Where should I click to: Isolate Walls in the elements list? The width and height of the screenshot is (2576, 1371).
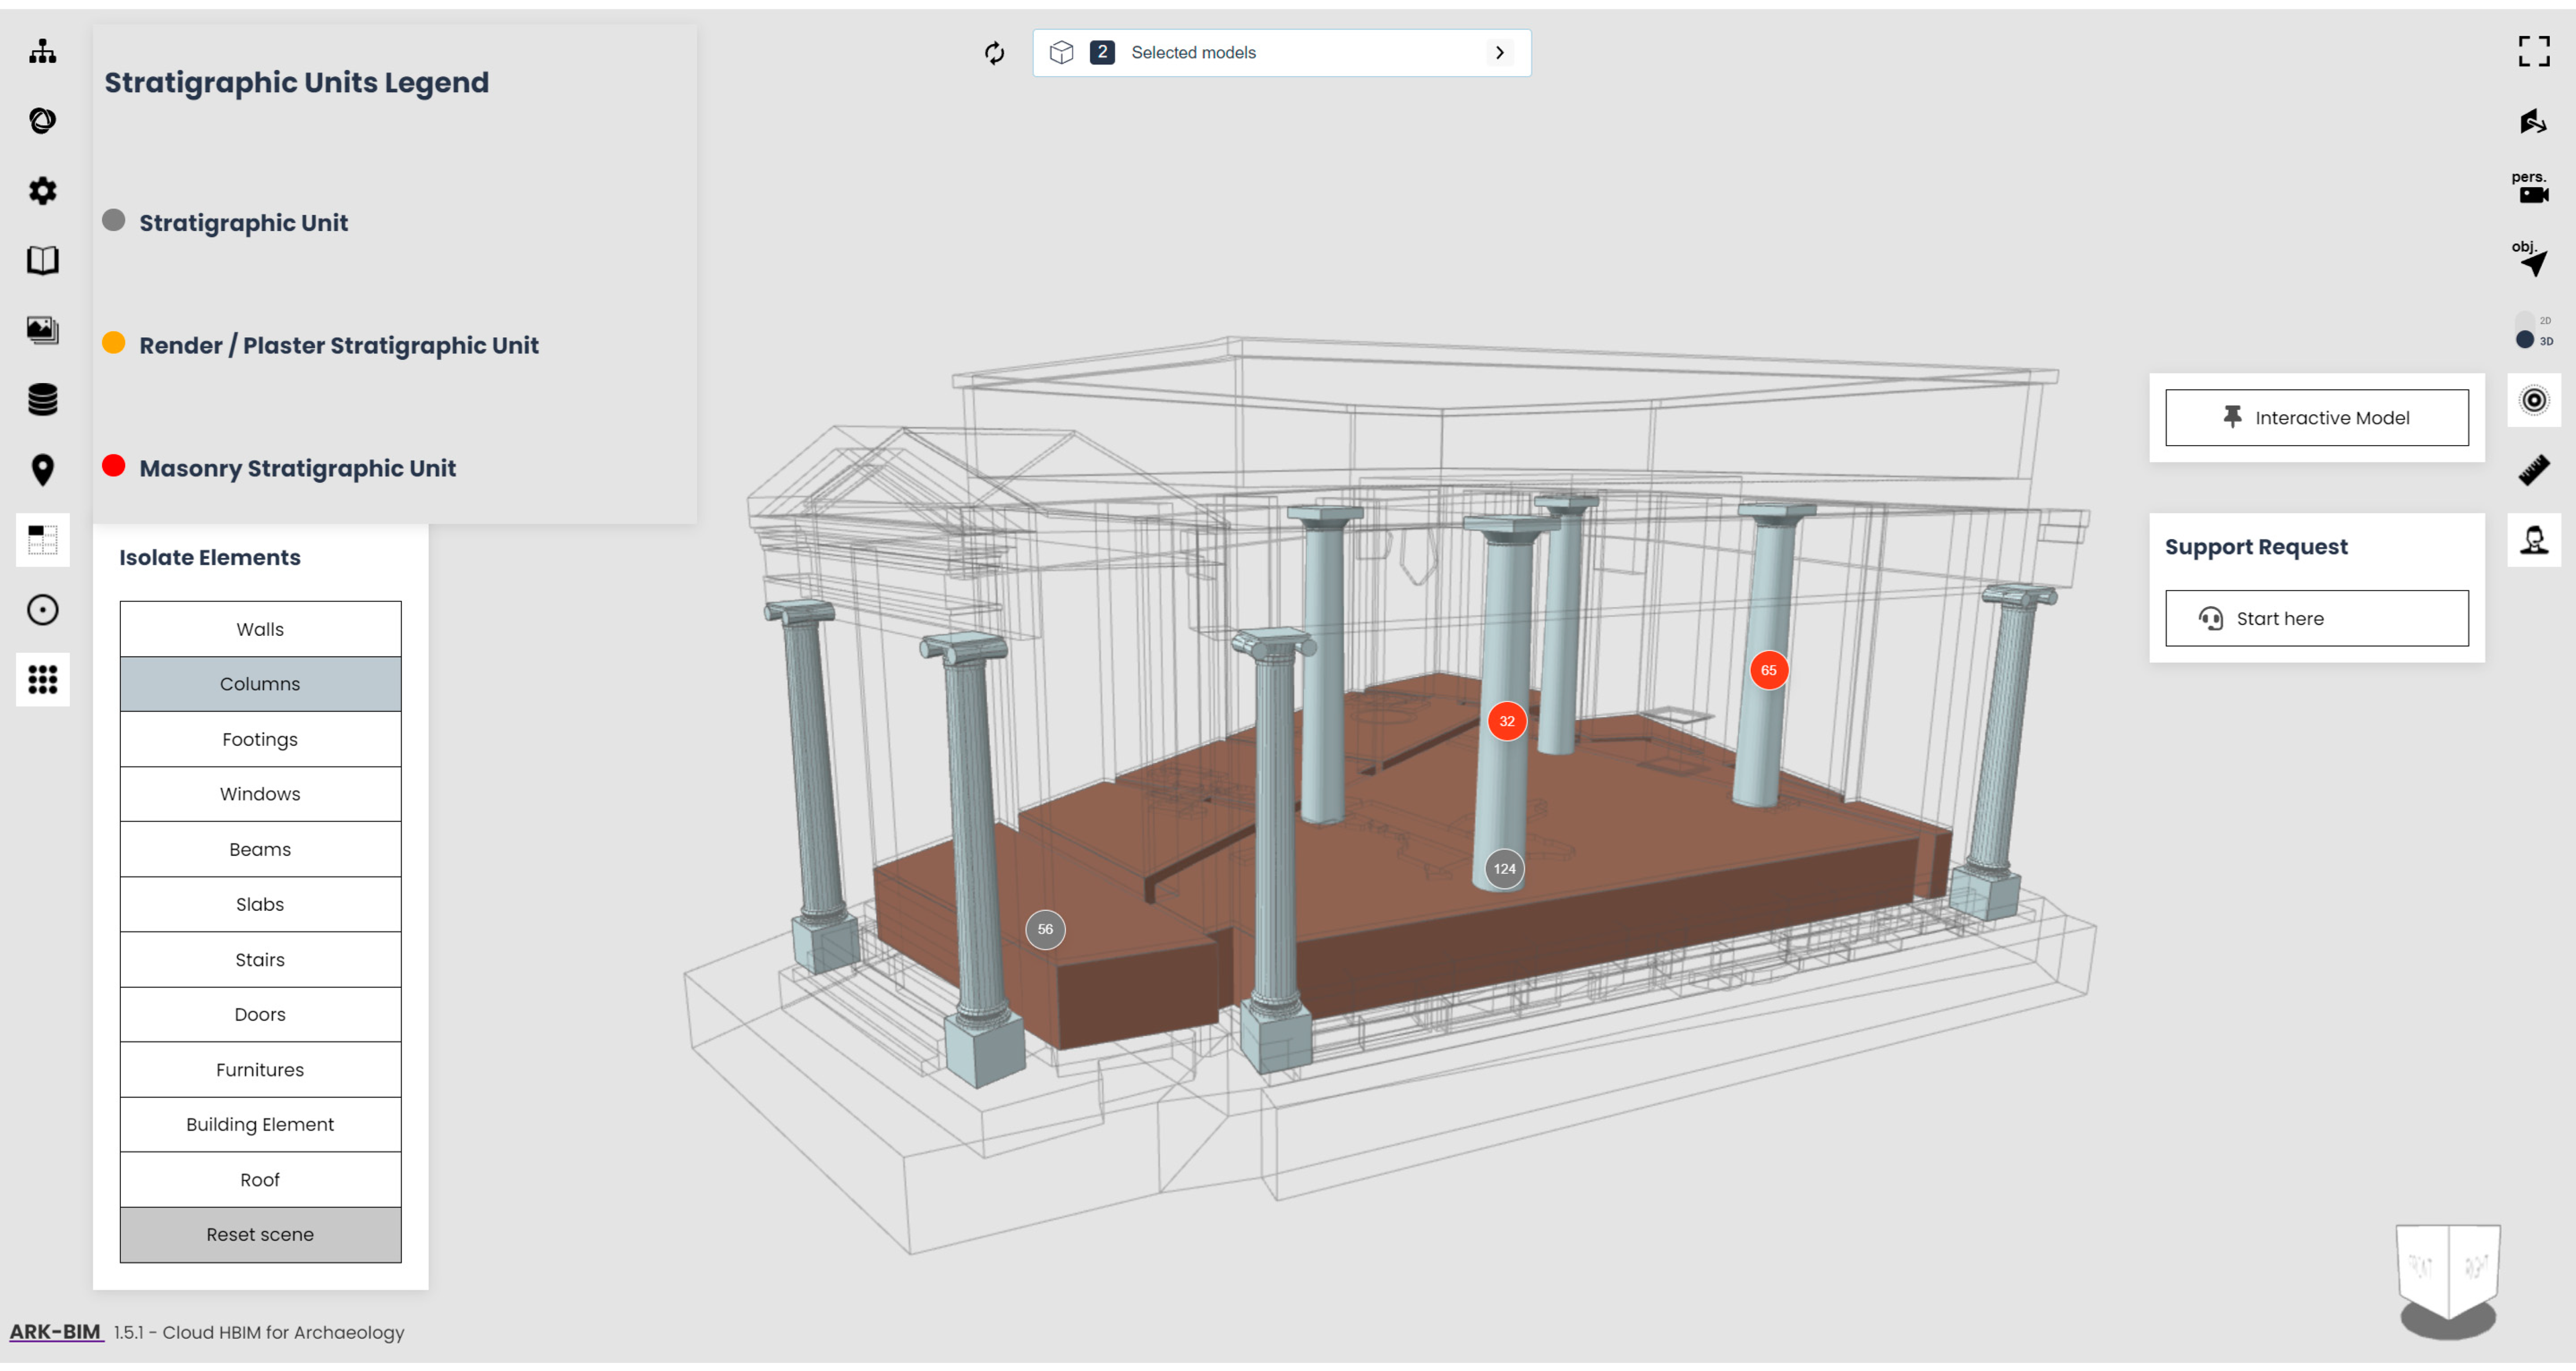click(x=260, y=629)
